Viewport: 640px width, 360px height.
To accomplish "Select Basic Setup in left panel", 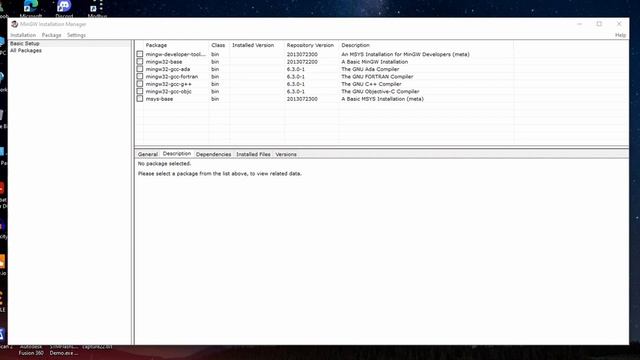I will 25,43.
